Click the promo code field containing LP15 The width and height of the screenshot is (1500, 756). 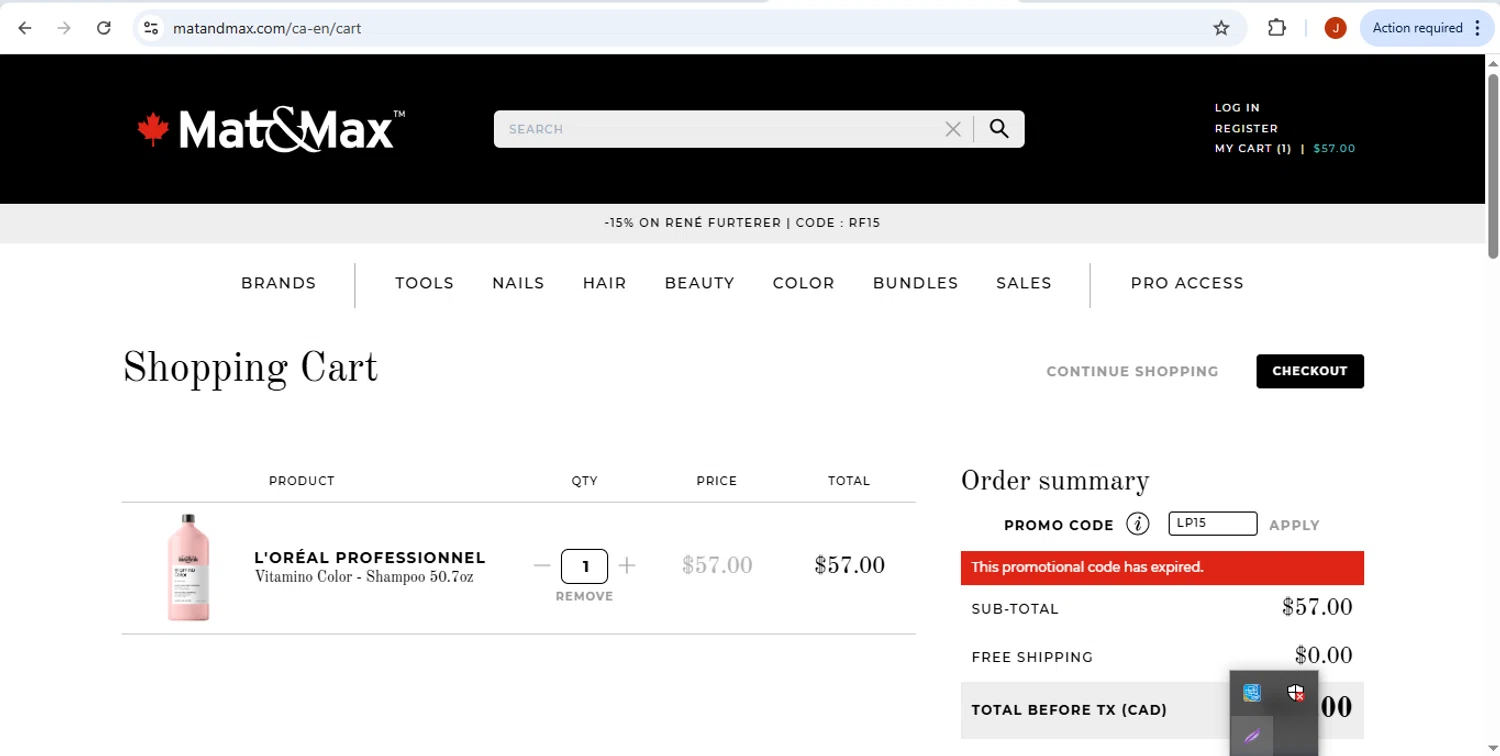pyautogui.click(x=1213, y=523)
